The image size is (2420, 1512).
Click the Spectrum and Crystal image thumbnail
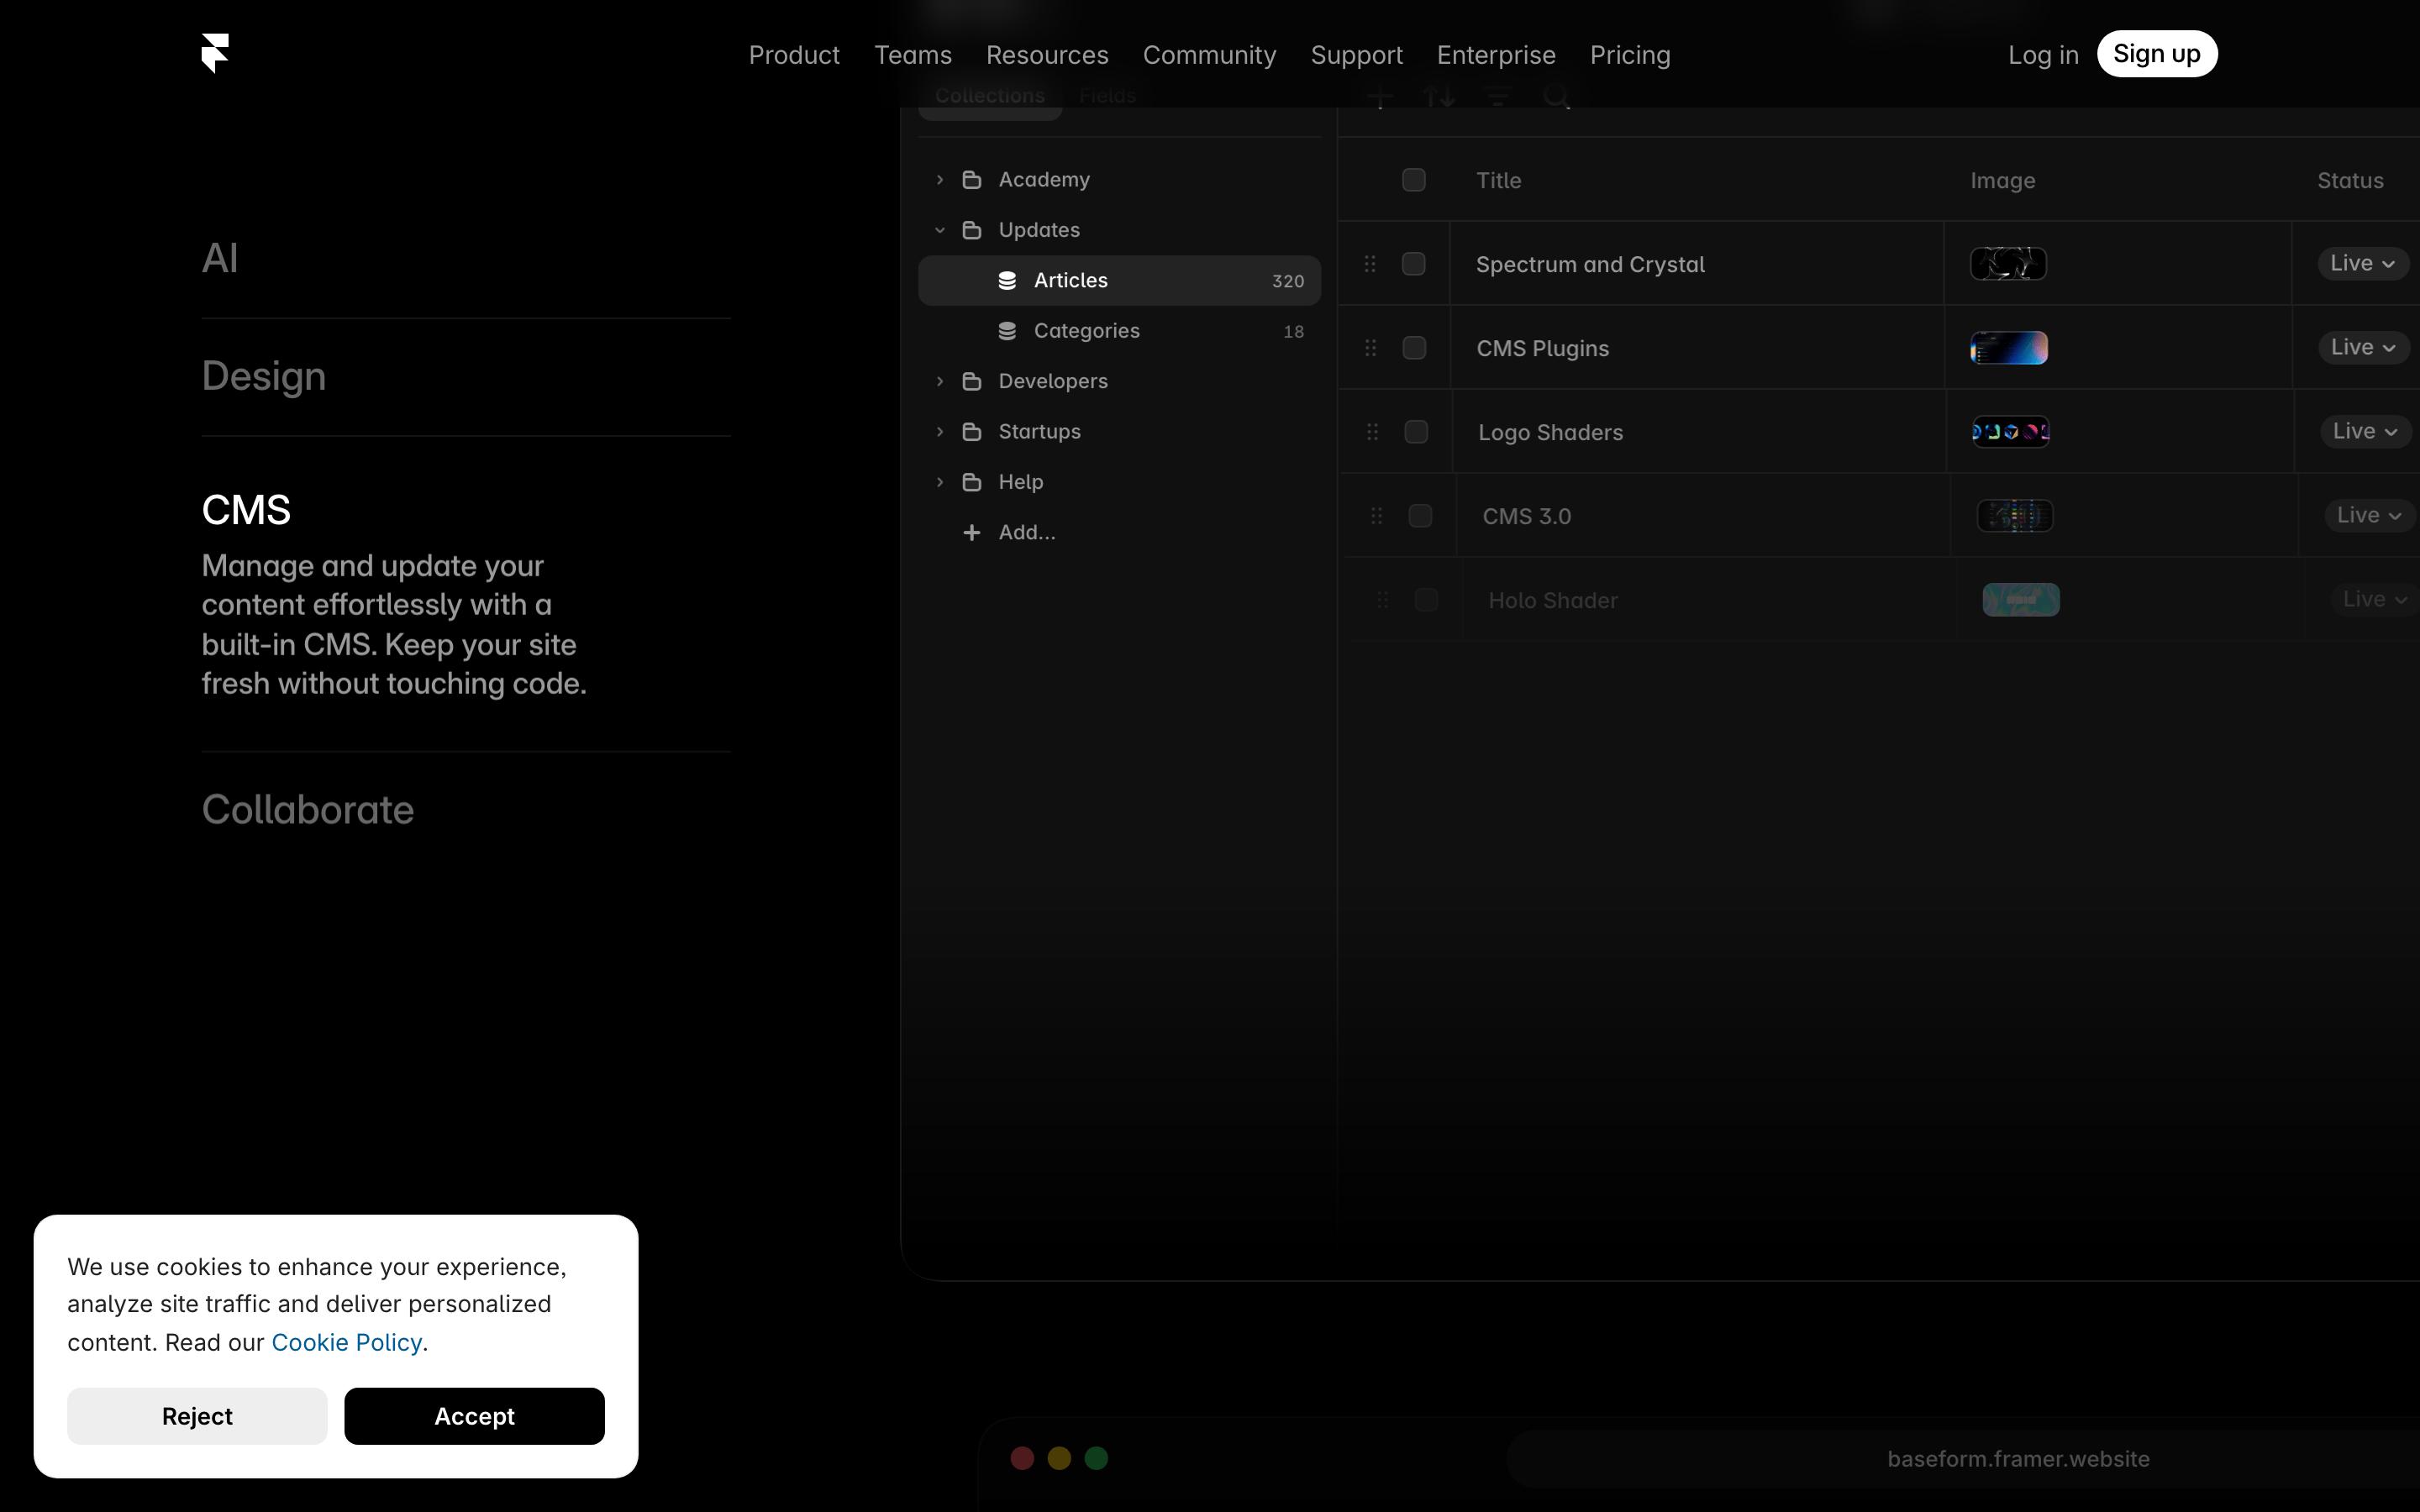[2008, 264]
